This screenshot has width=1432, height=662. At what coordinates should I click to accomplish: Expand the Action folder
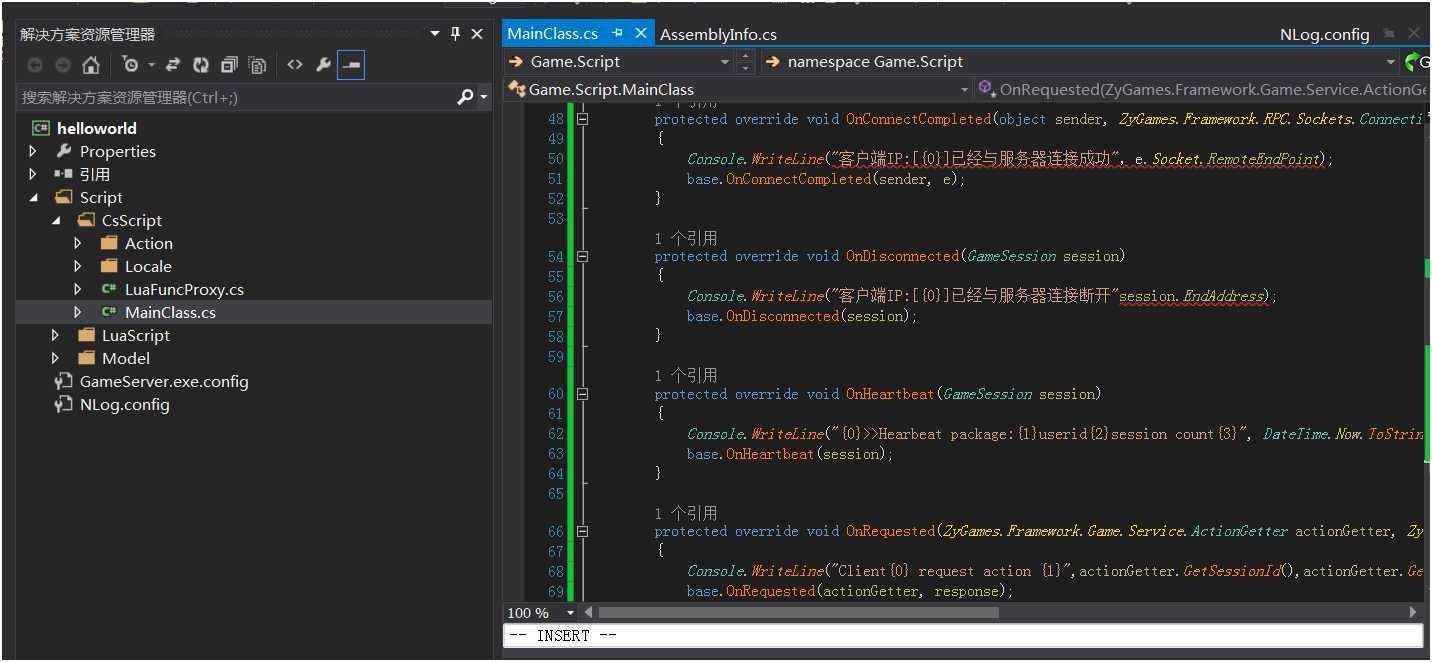coord(78,243)
